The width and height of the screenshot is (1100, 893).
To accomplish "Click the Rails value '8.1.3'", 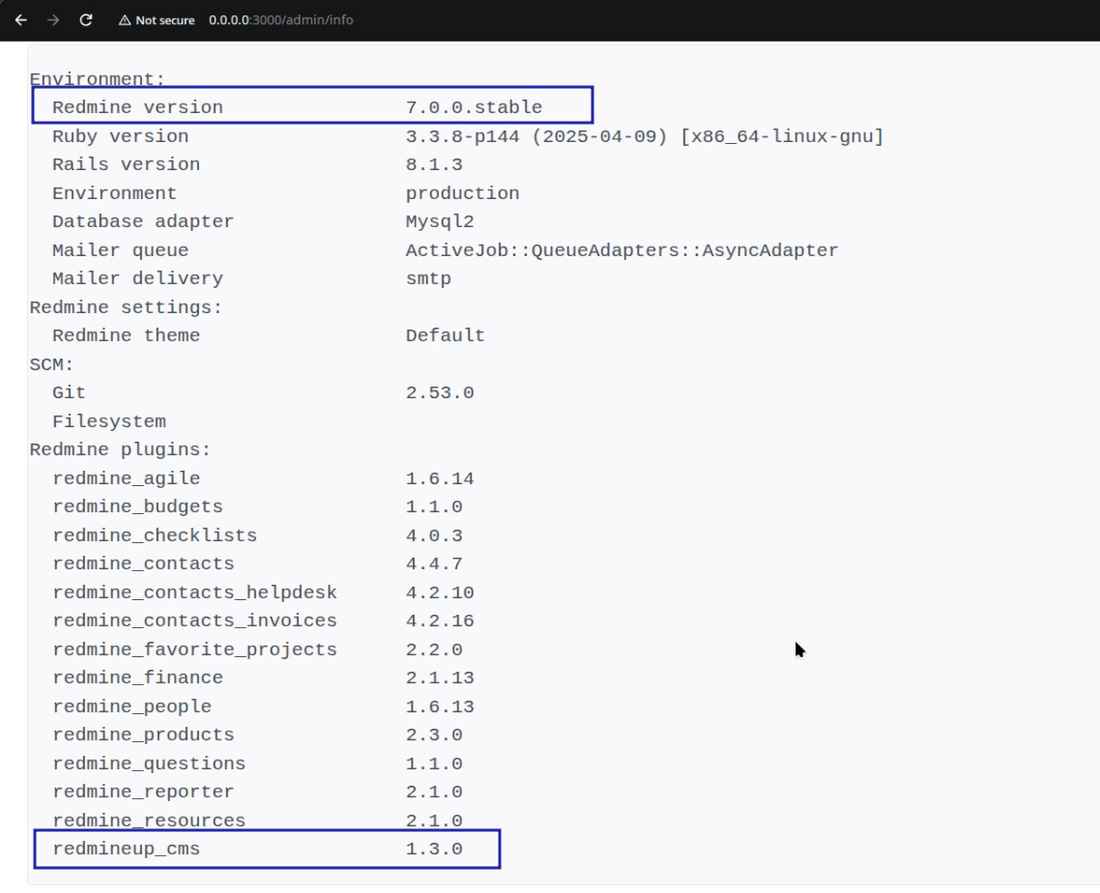I will pos(434,164).
